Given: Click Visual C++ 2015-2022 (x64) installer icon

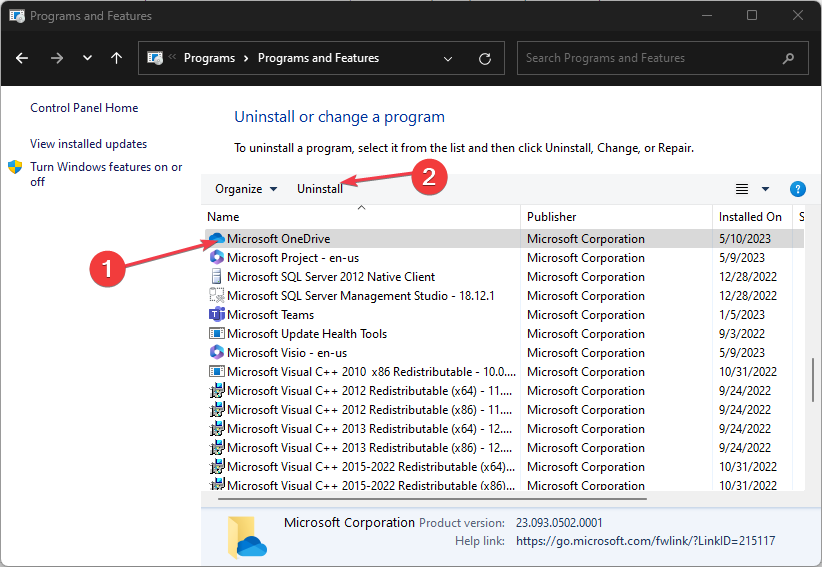Looking at the screenshot, I should tap(217, 466).
